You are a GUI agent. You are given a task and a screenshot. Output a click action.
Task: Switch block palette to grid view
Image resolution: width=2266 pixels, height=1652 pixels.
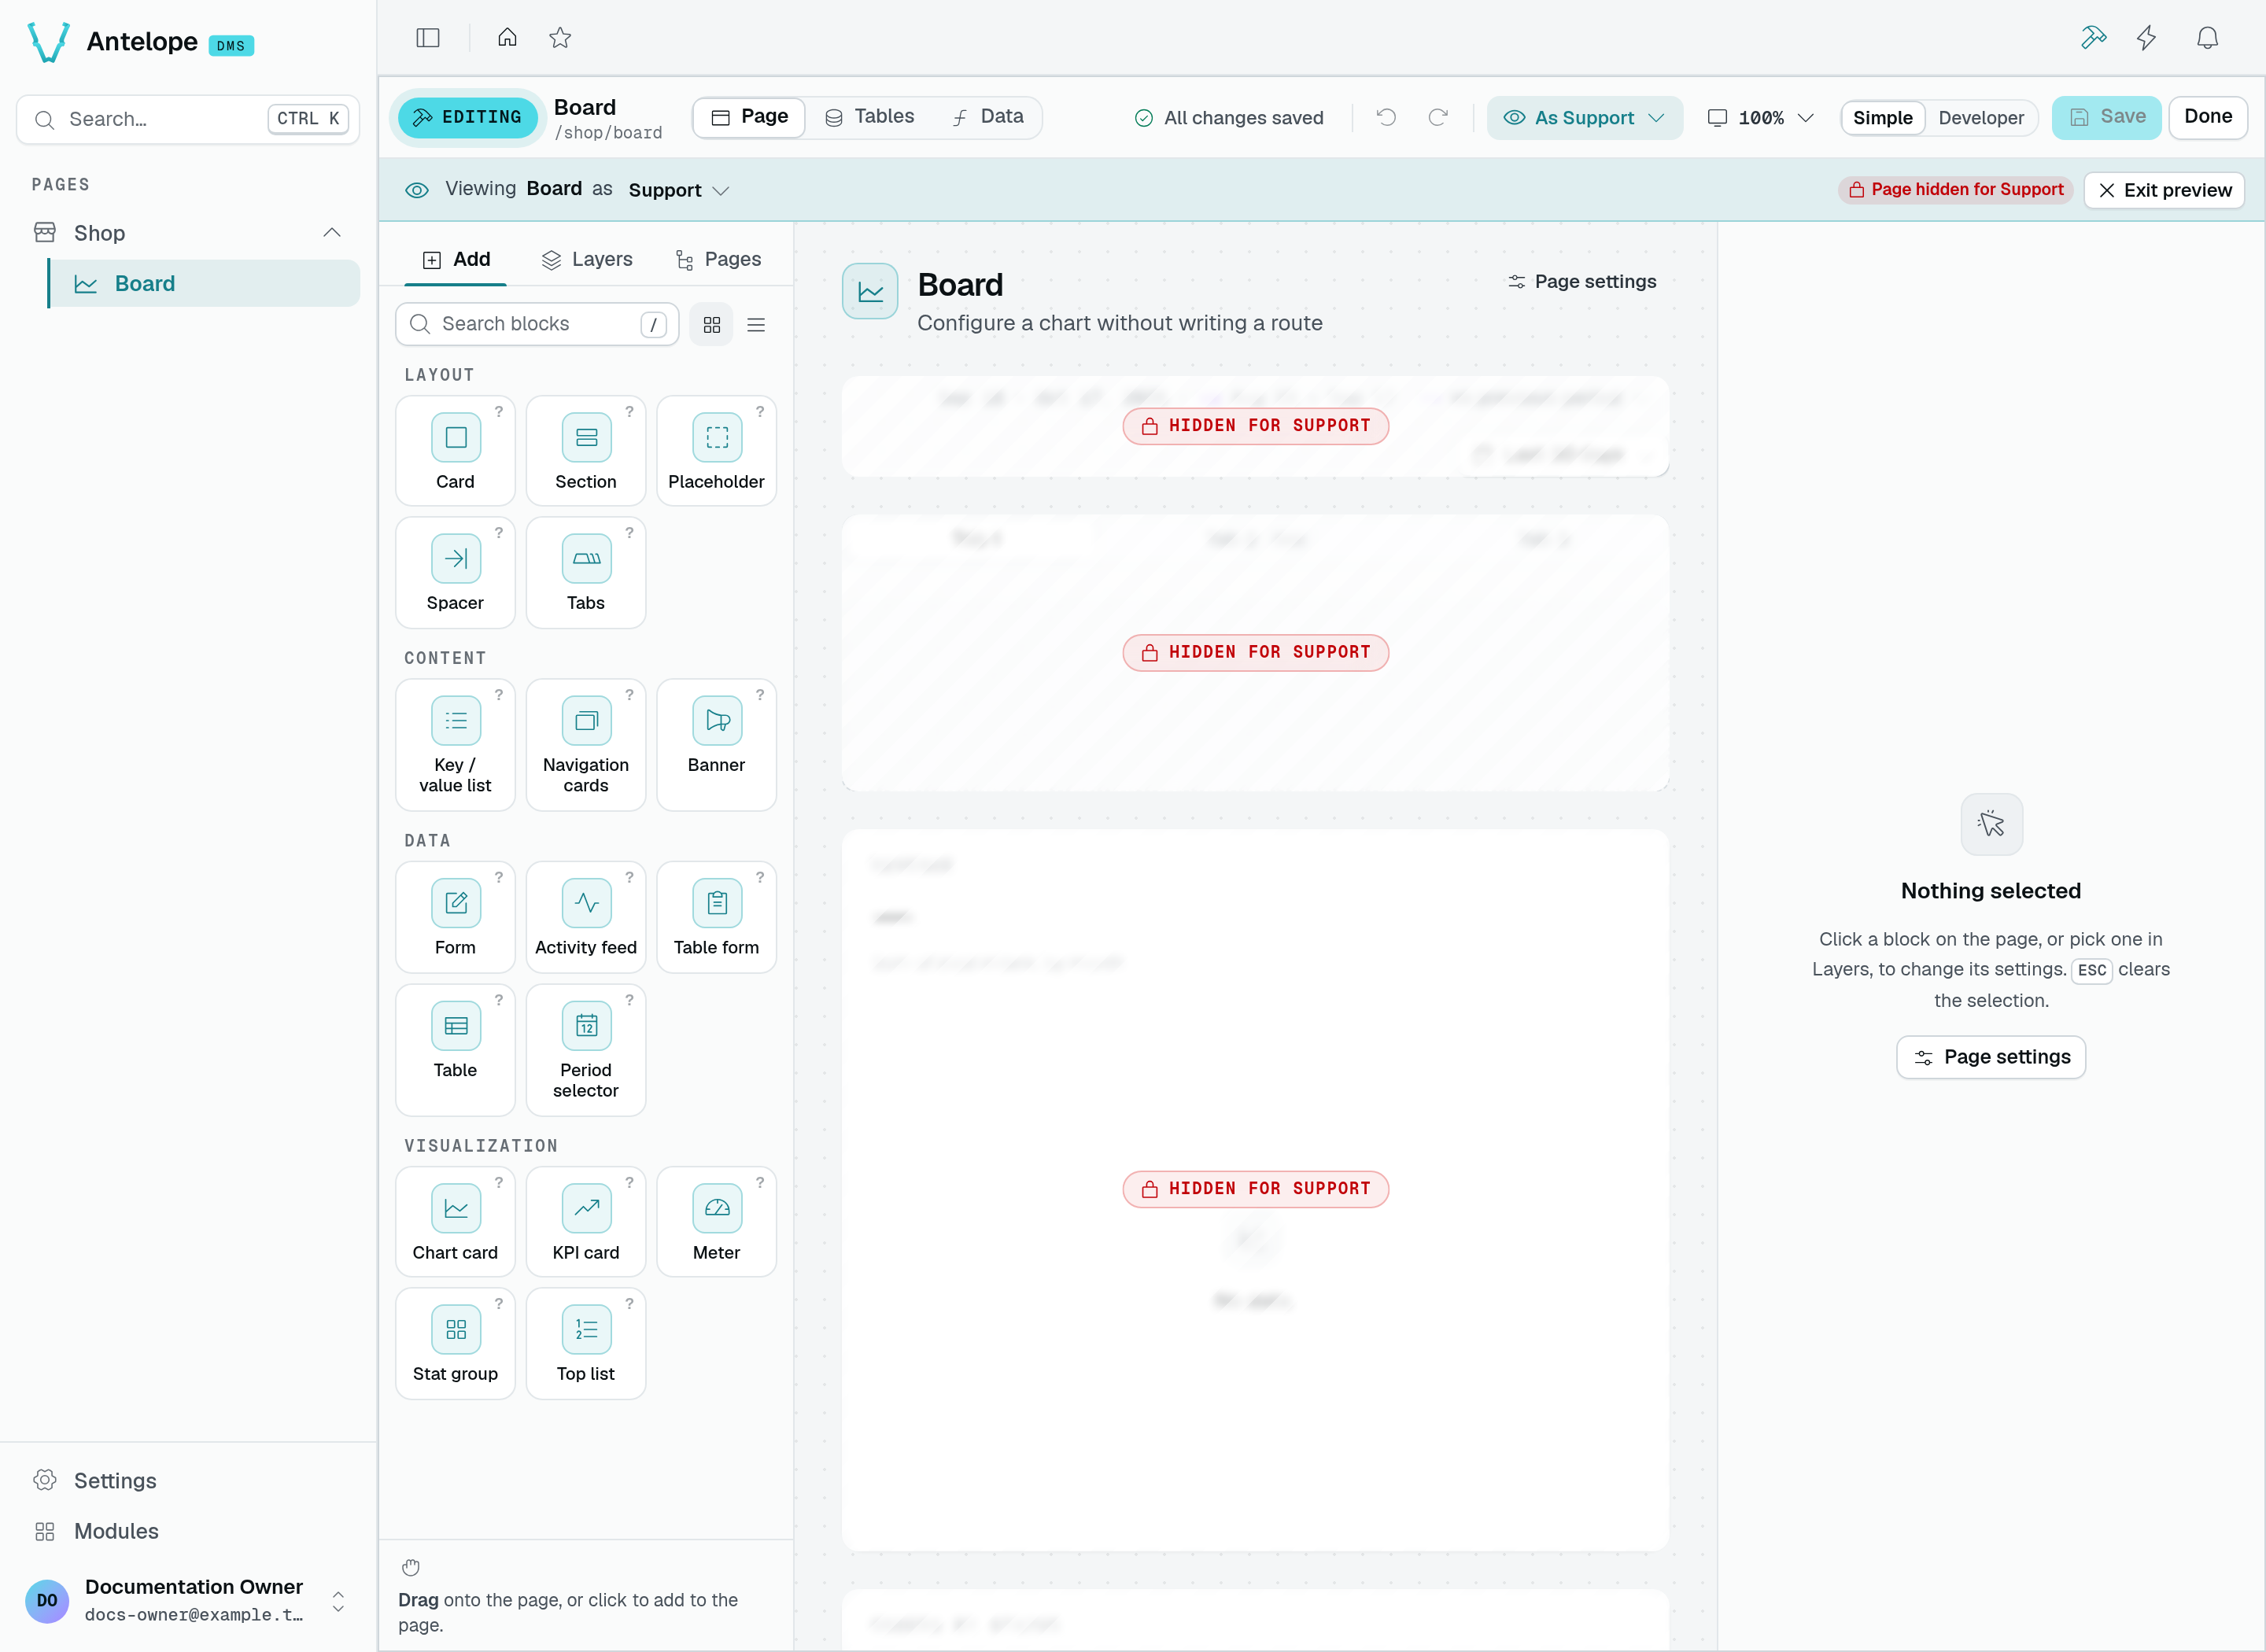[x=711, y=325]
